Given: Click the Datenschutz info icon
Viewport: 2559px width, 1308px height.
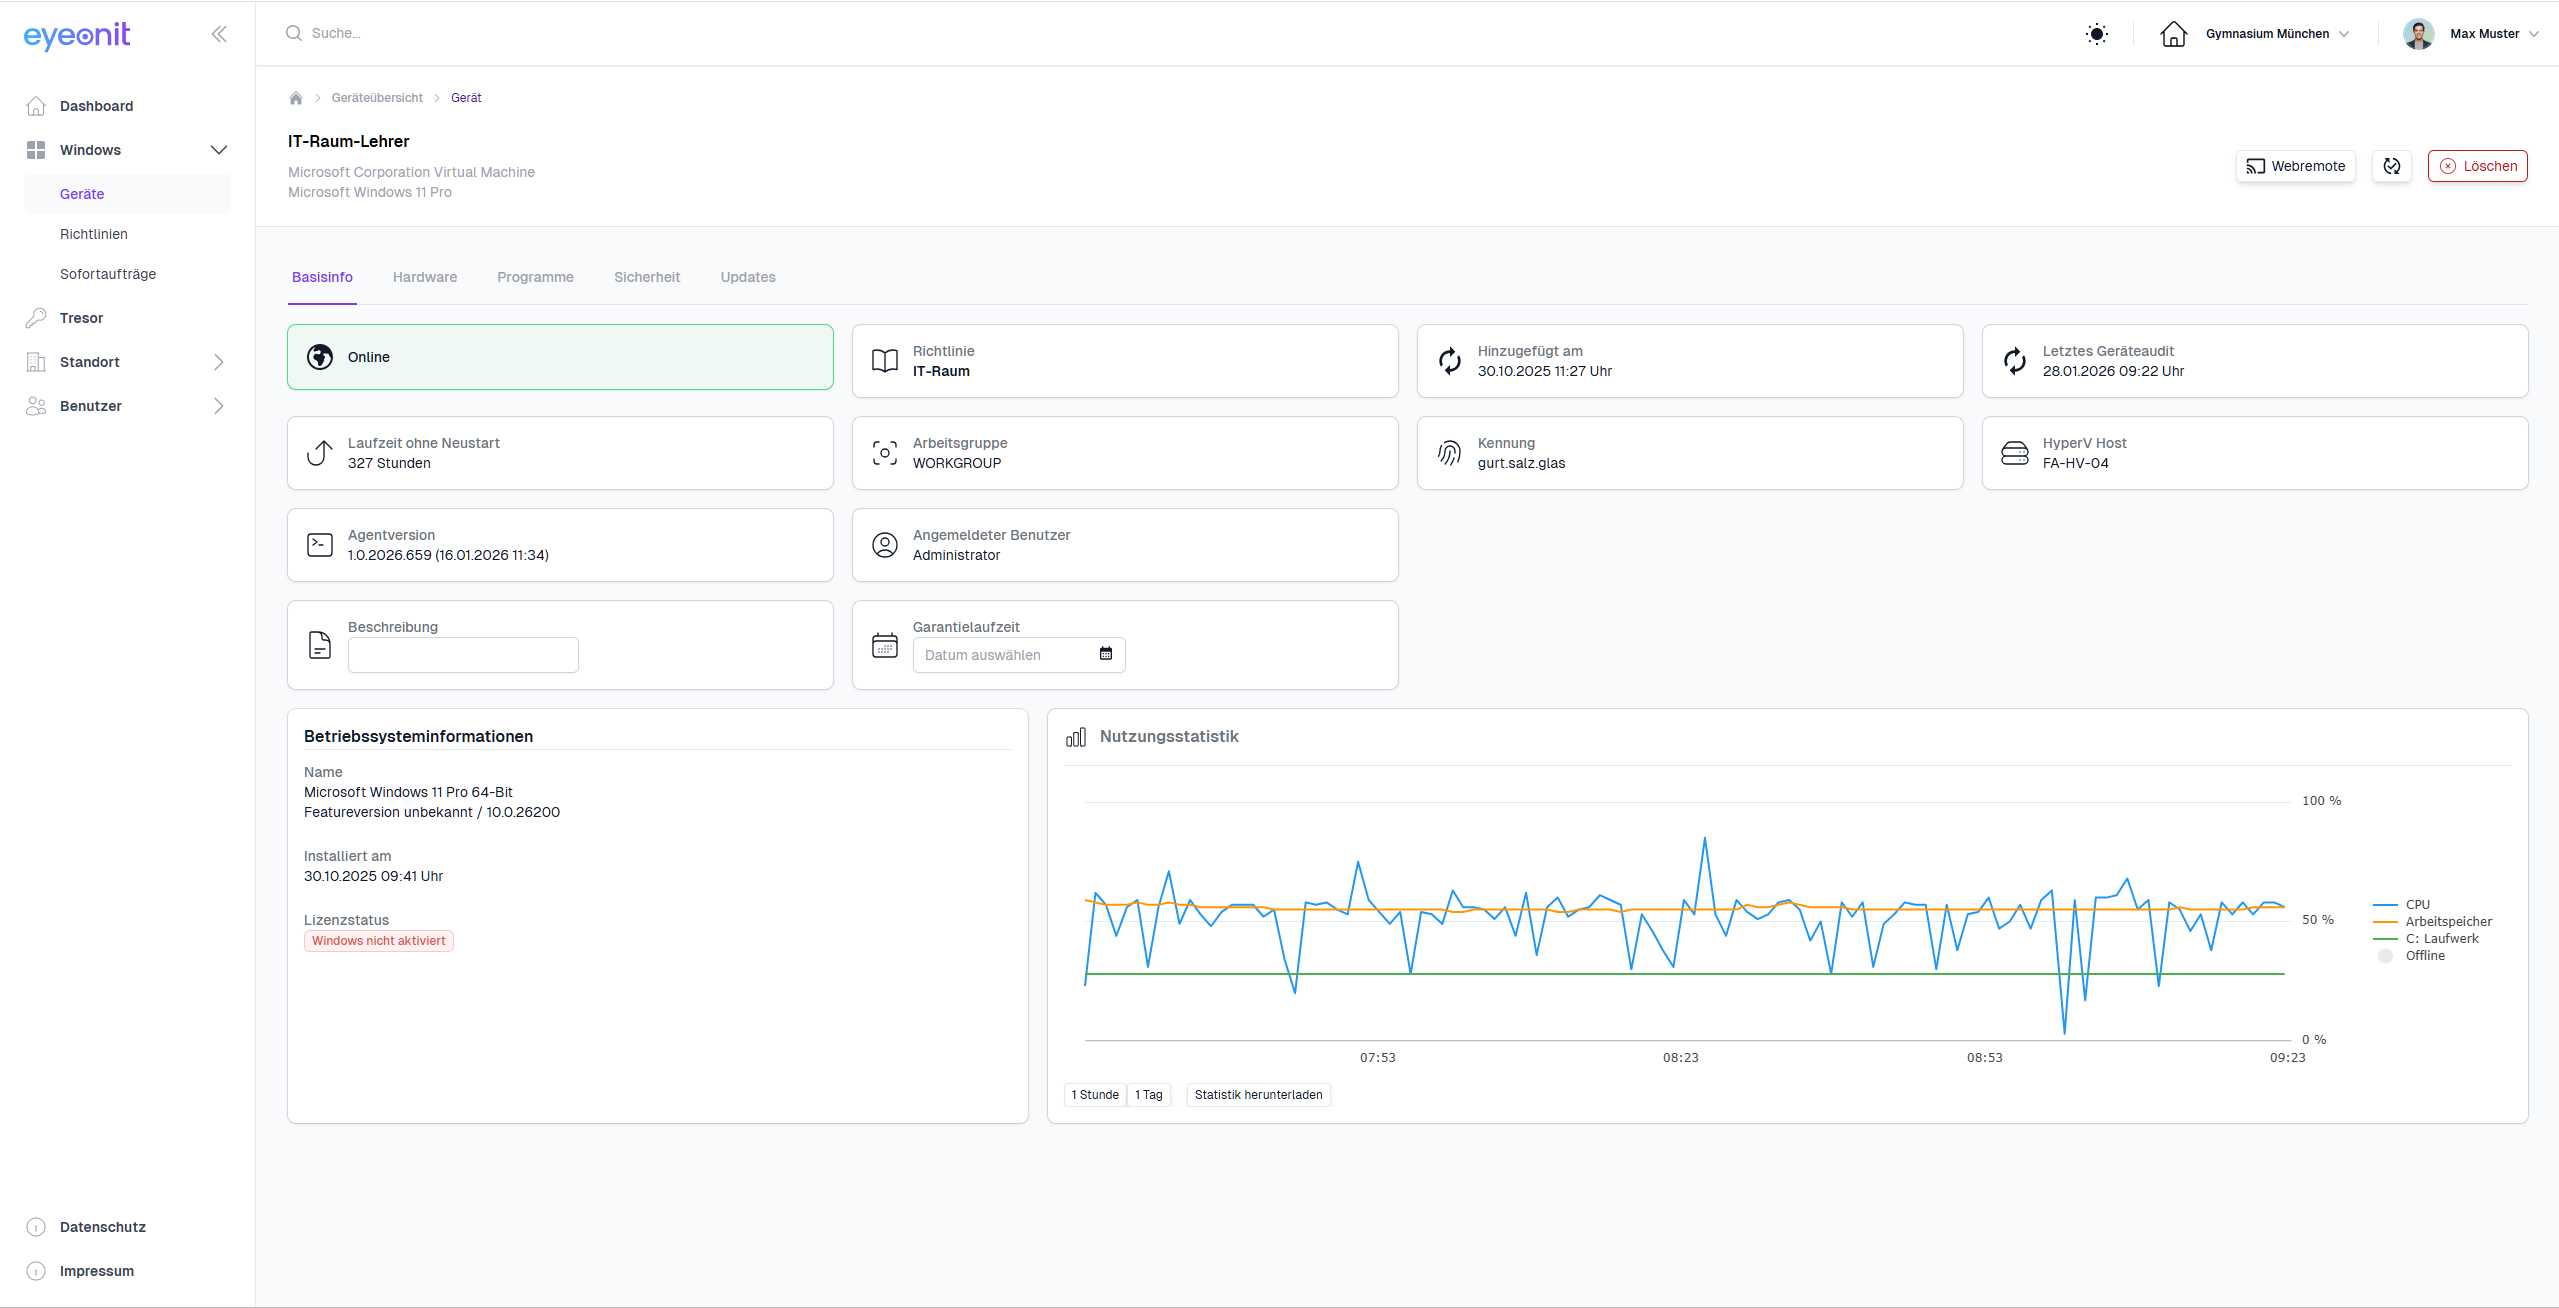Looking at the screenshot, I should tap(36, 1227).
